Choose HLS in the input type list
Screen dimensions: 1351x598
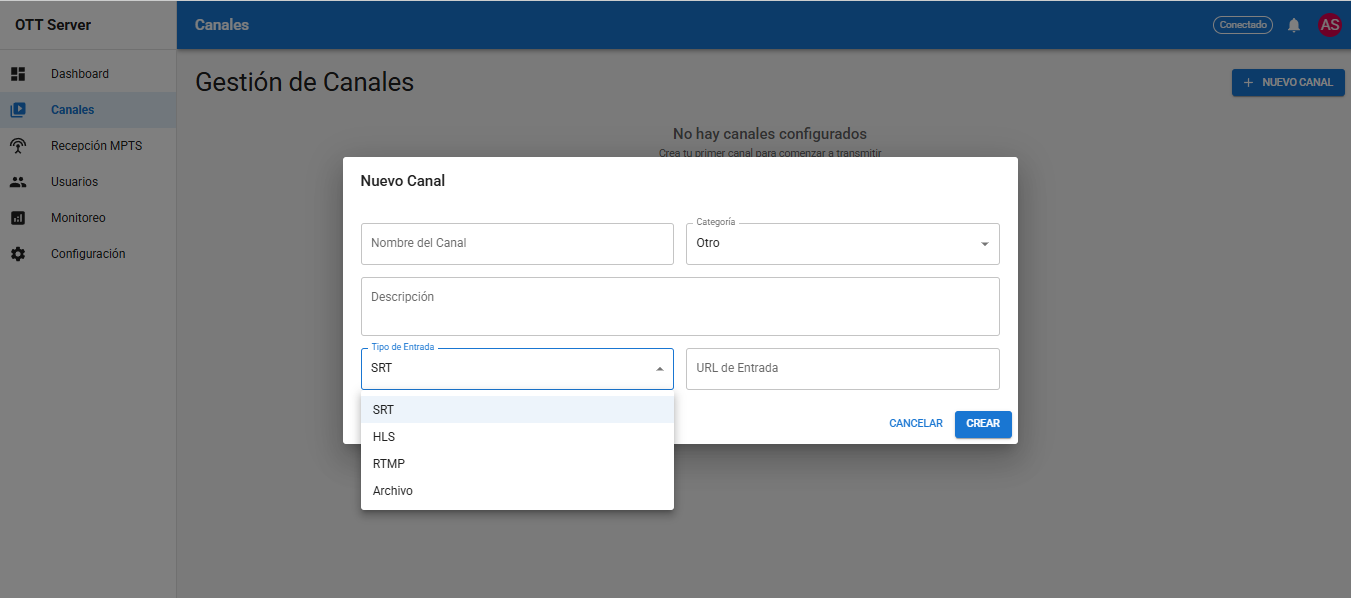pyautogui.click(x=517, y=437)
